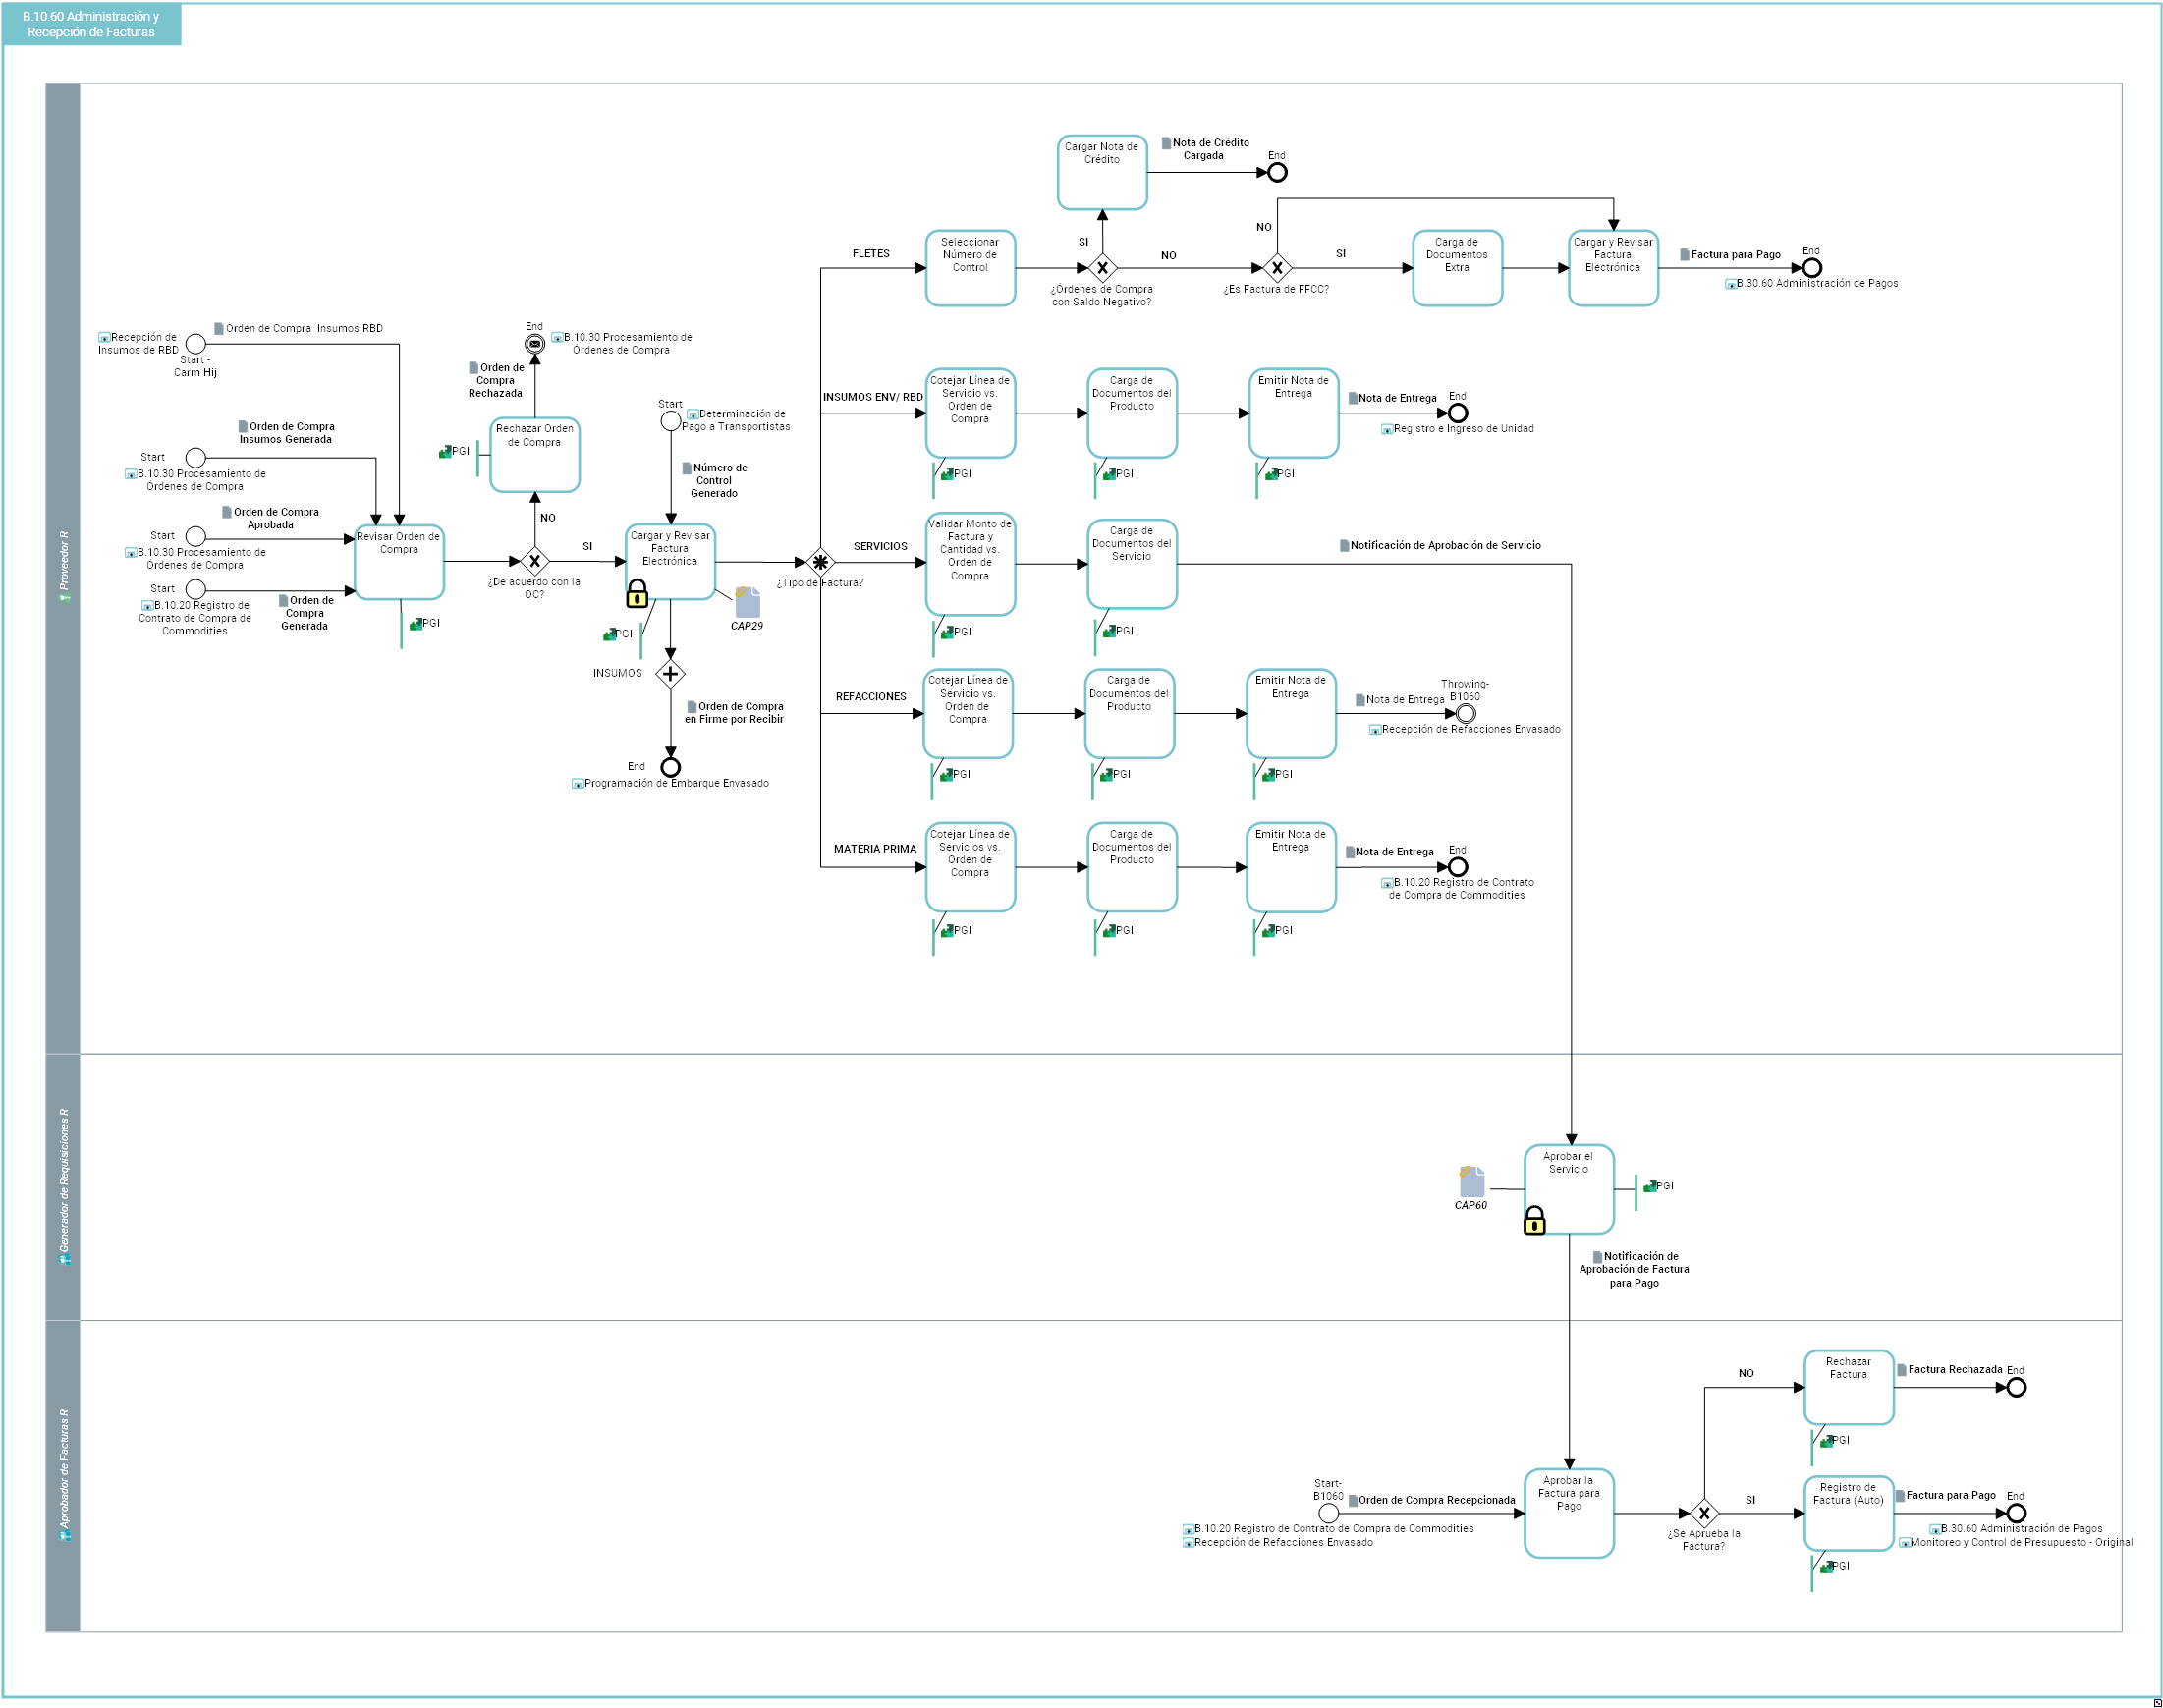Select Emitir Nota de Entrega in REFACCIONES row
Screen dimensions: 2163x1708
point(1291,714)
